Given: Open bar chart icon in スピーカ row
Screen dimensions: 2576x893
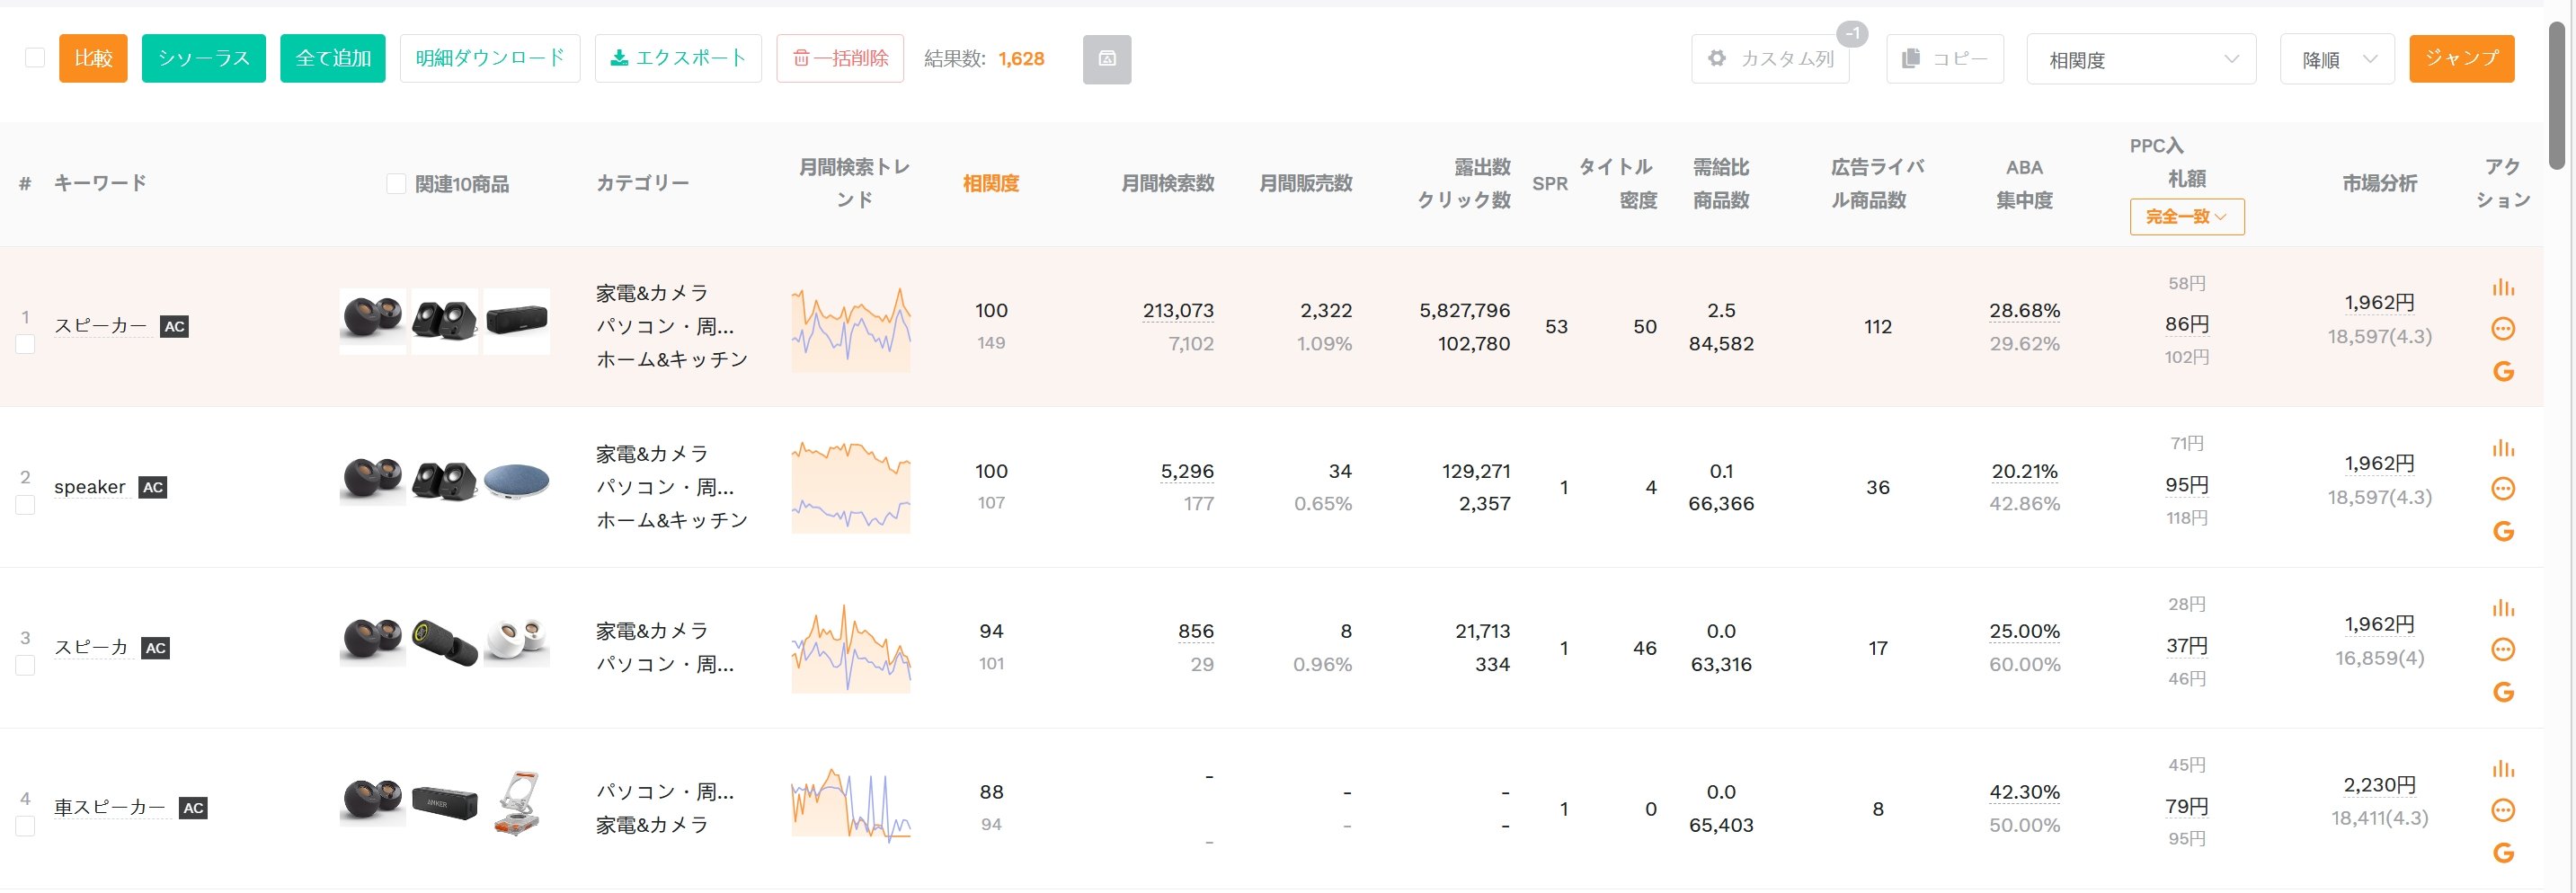Looking at the screenshot, I should 2503,608.
